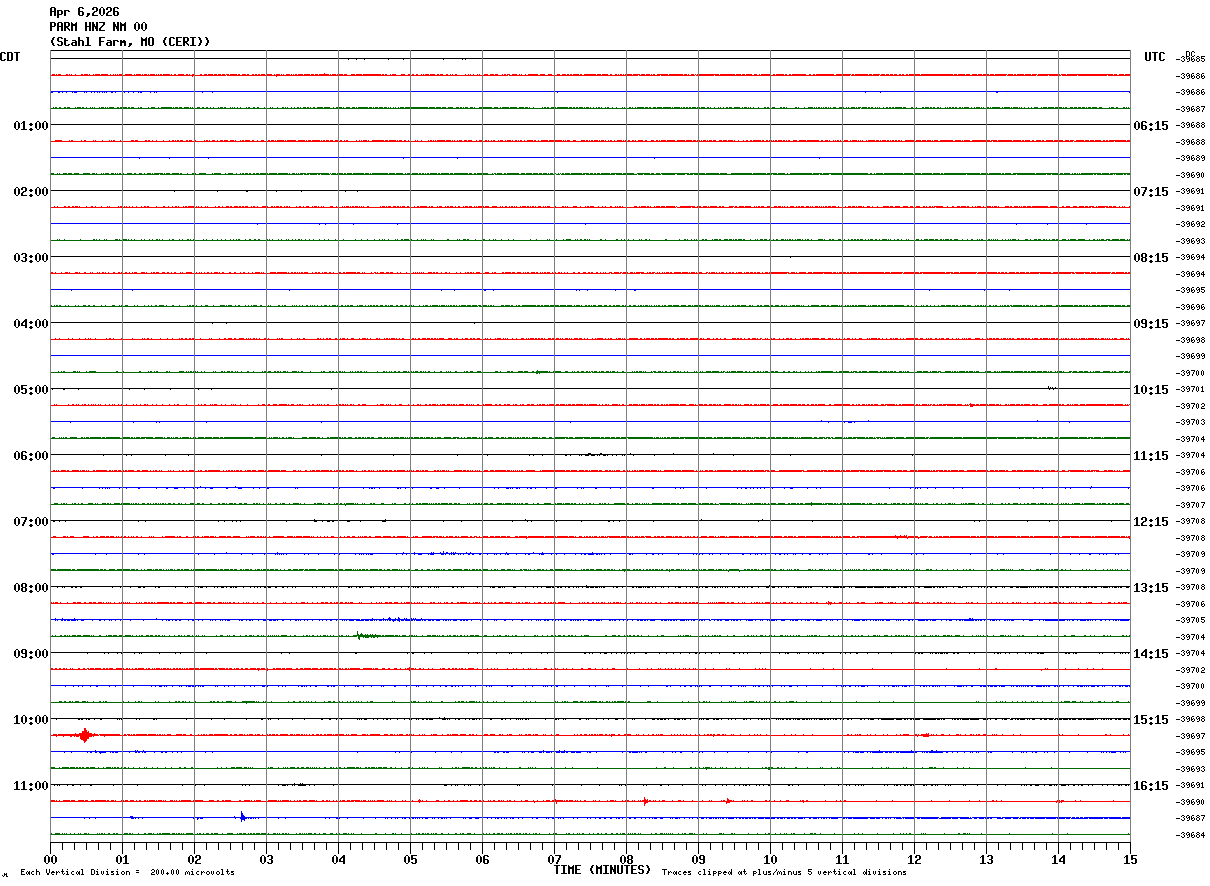Select the 11:00 CDT row label
1210x886 pixels.
coord(31,785)
